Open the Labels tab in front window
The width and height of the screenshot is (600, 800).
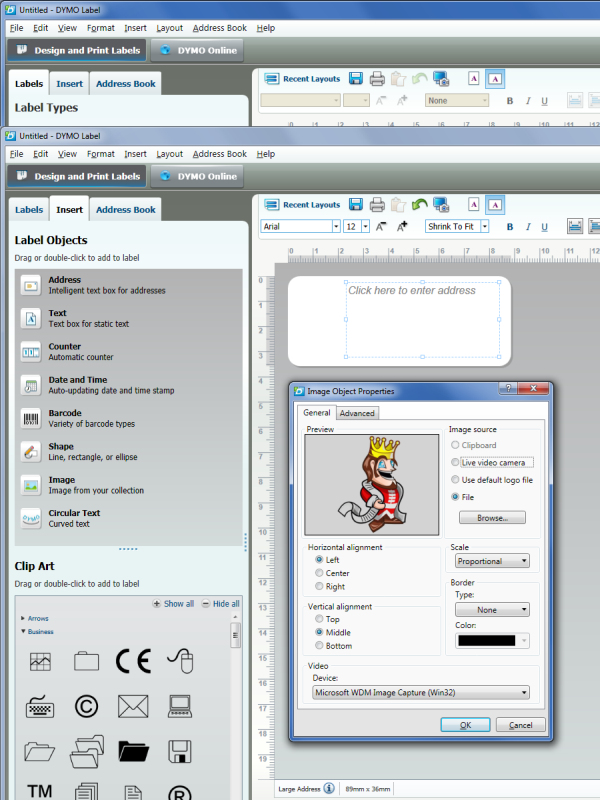coord(29,210)
